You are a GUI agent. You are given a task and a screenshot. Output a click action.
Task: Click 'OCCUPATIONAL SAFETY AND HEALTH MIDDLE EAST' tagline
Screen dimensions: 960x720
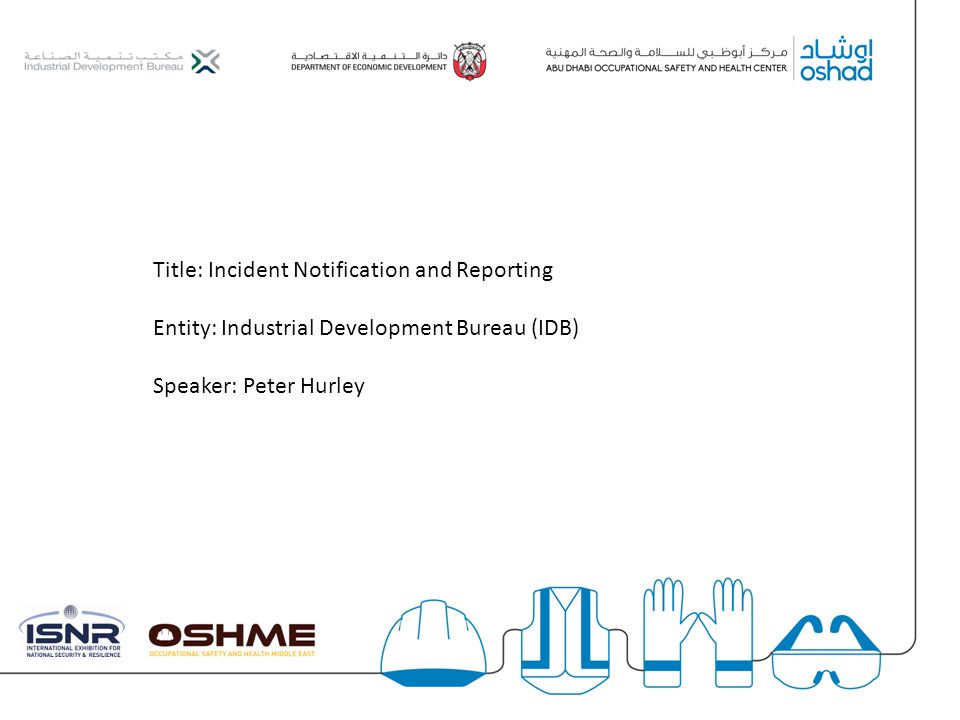point(232,654)
